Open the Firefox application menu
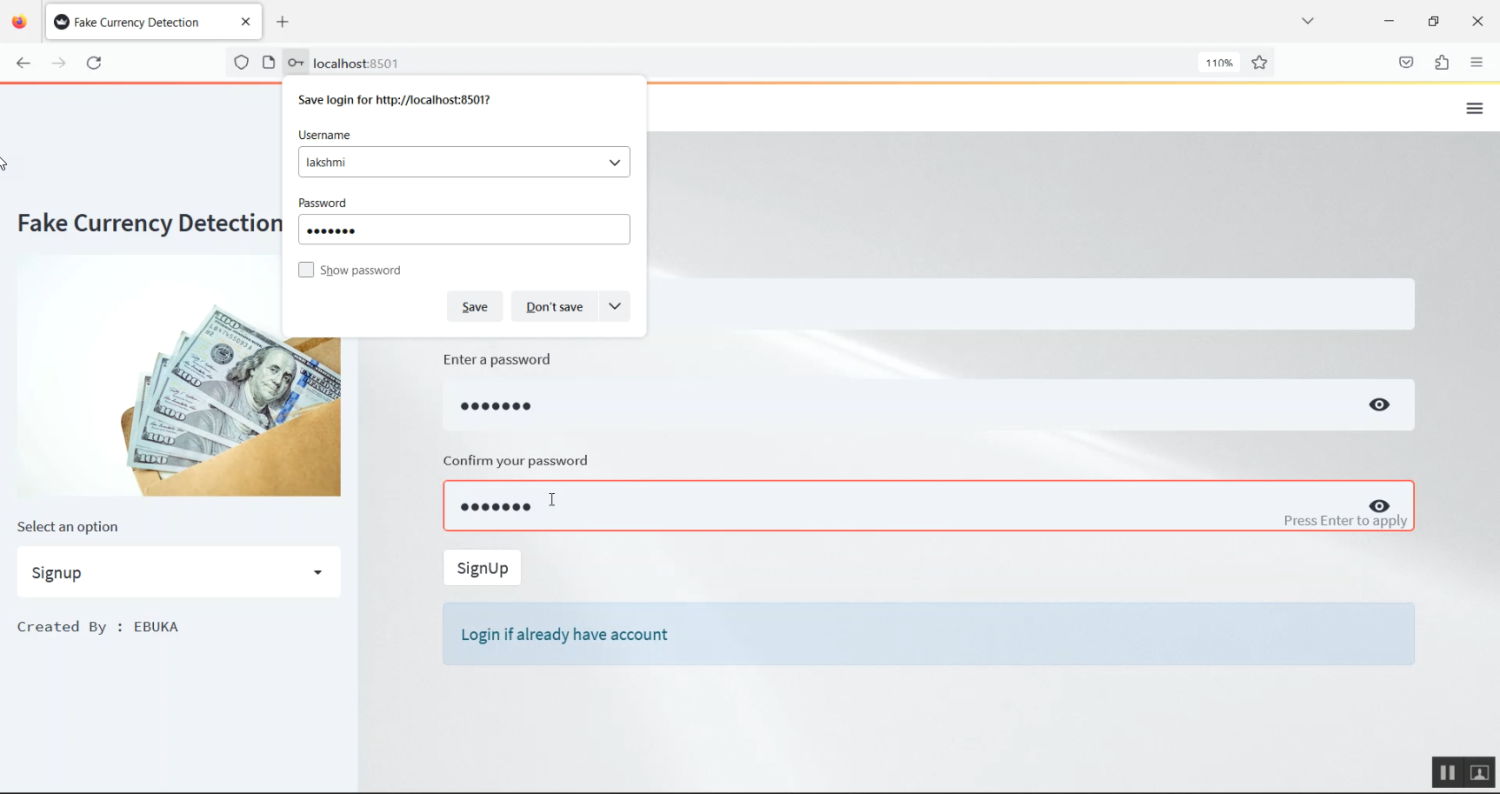1500x794 pixels. [x=1476, y=62]
